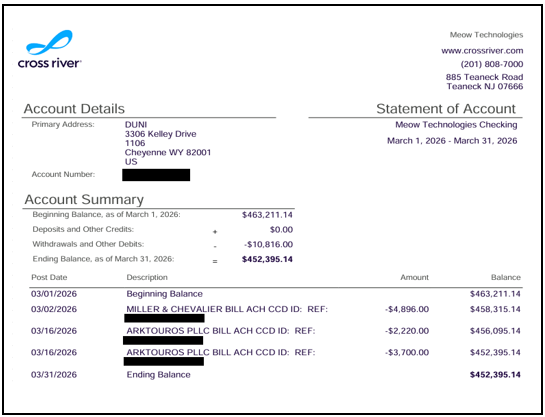Click the MILLER & CHEVALIER BILL ACH description

[227, 309]
